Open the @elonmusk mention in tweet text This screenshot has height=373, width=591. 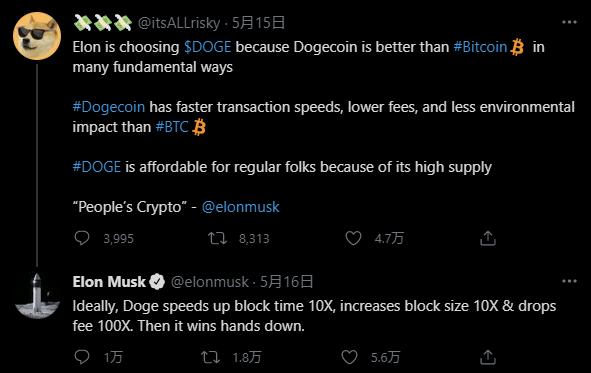pyautogui.click(x=240, y=207)
